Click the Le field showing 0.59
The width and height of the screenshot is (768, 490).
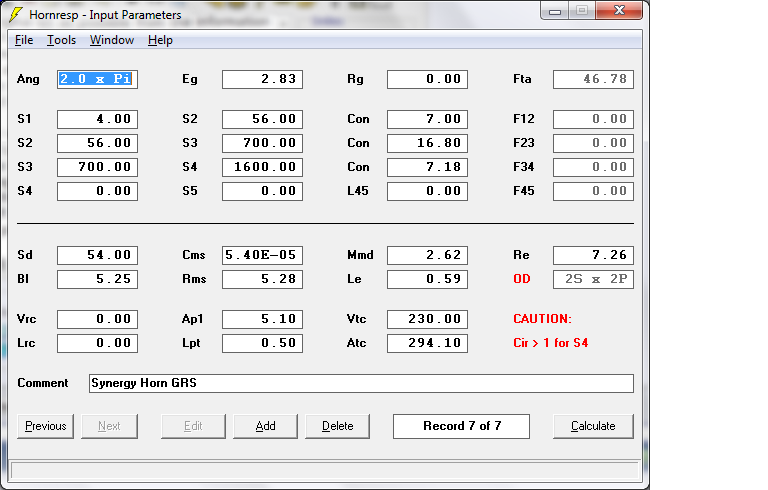pos(428,279)
